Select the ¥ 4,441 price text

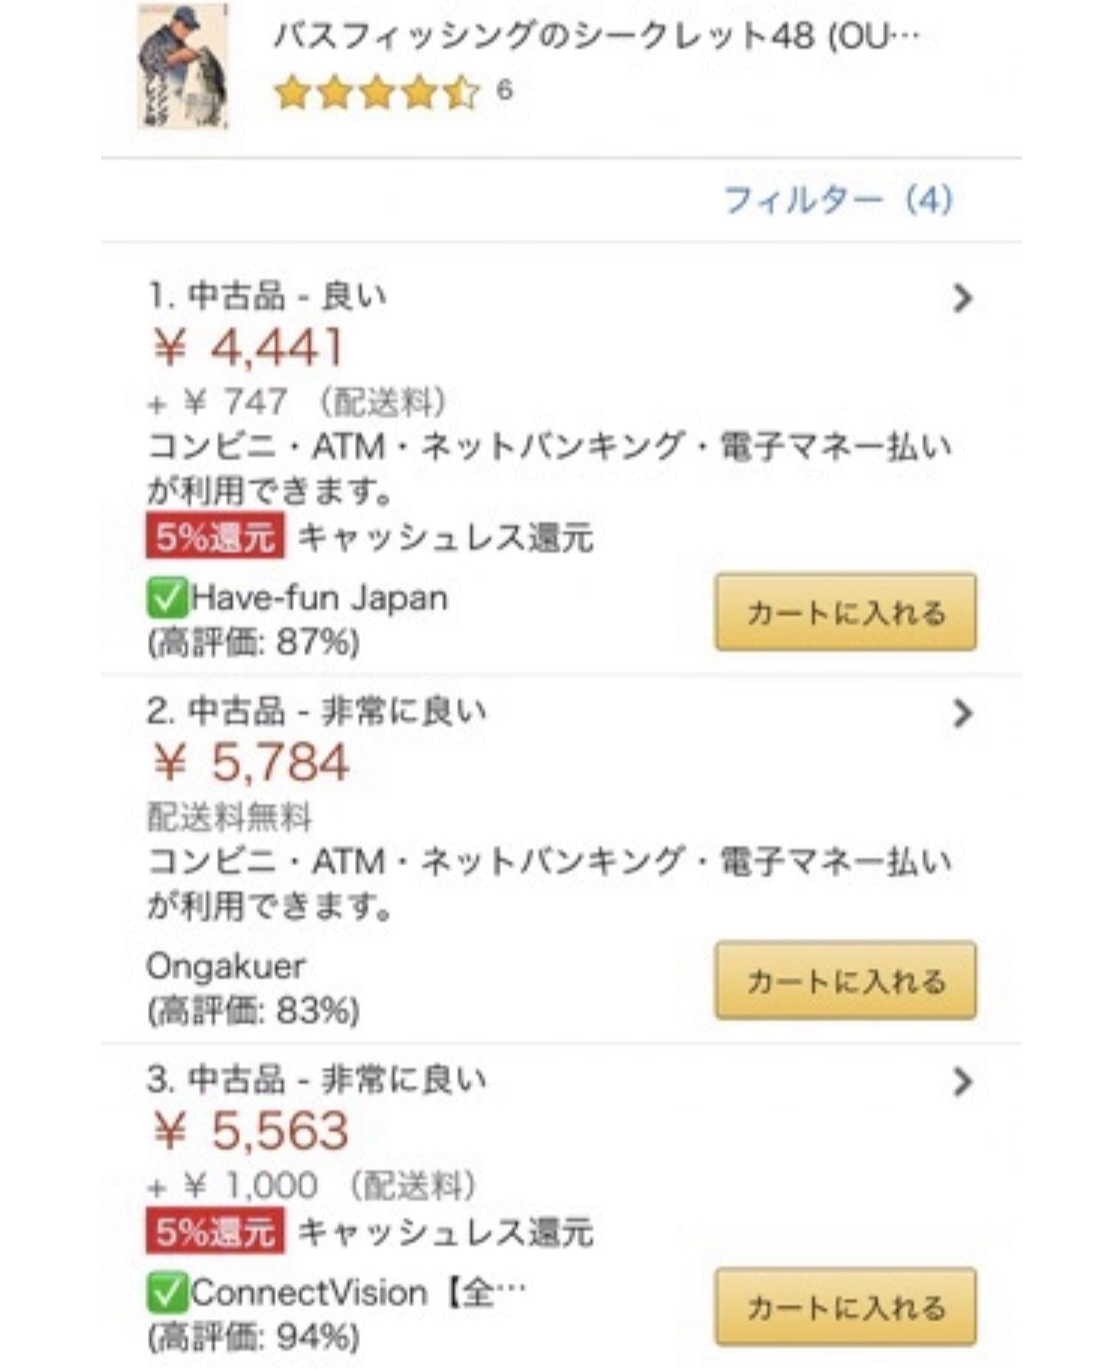pyautogui.click(x=248, y=348)
